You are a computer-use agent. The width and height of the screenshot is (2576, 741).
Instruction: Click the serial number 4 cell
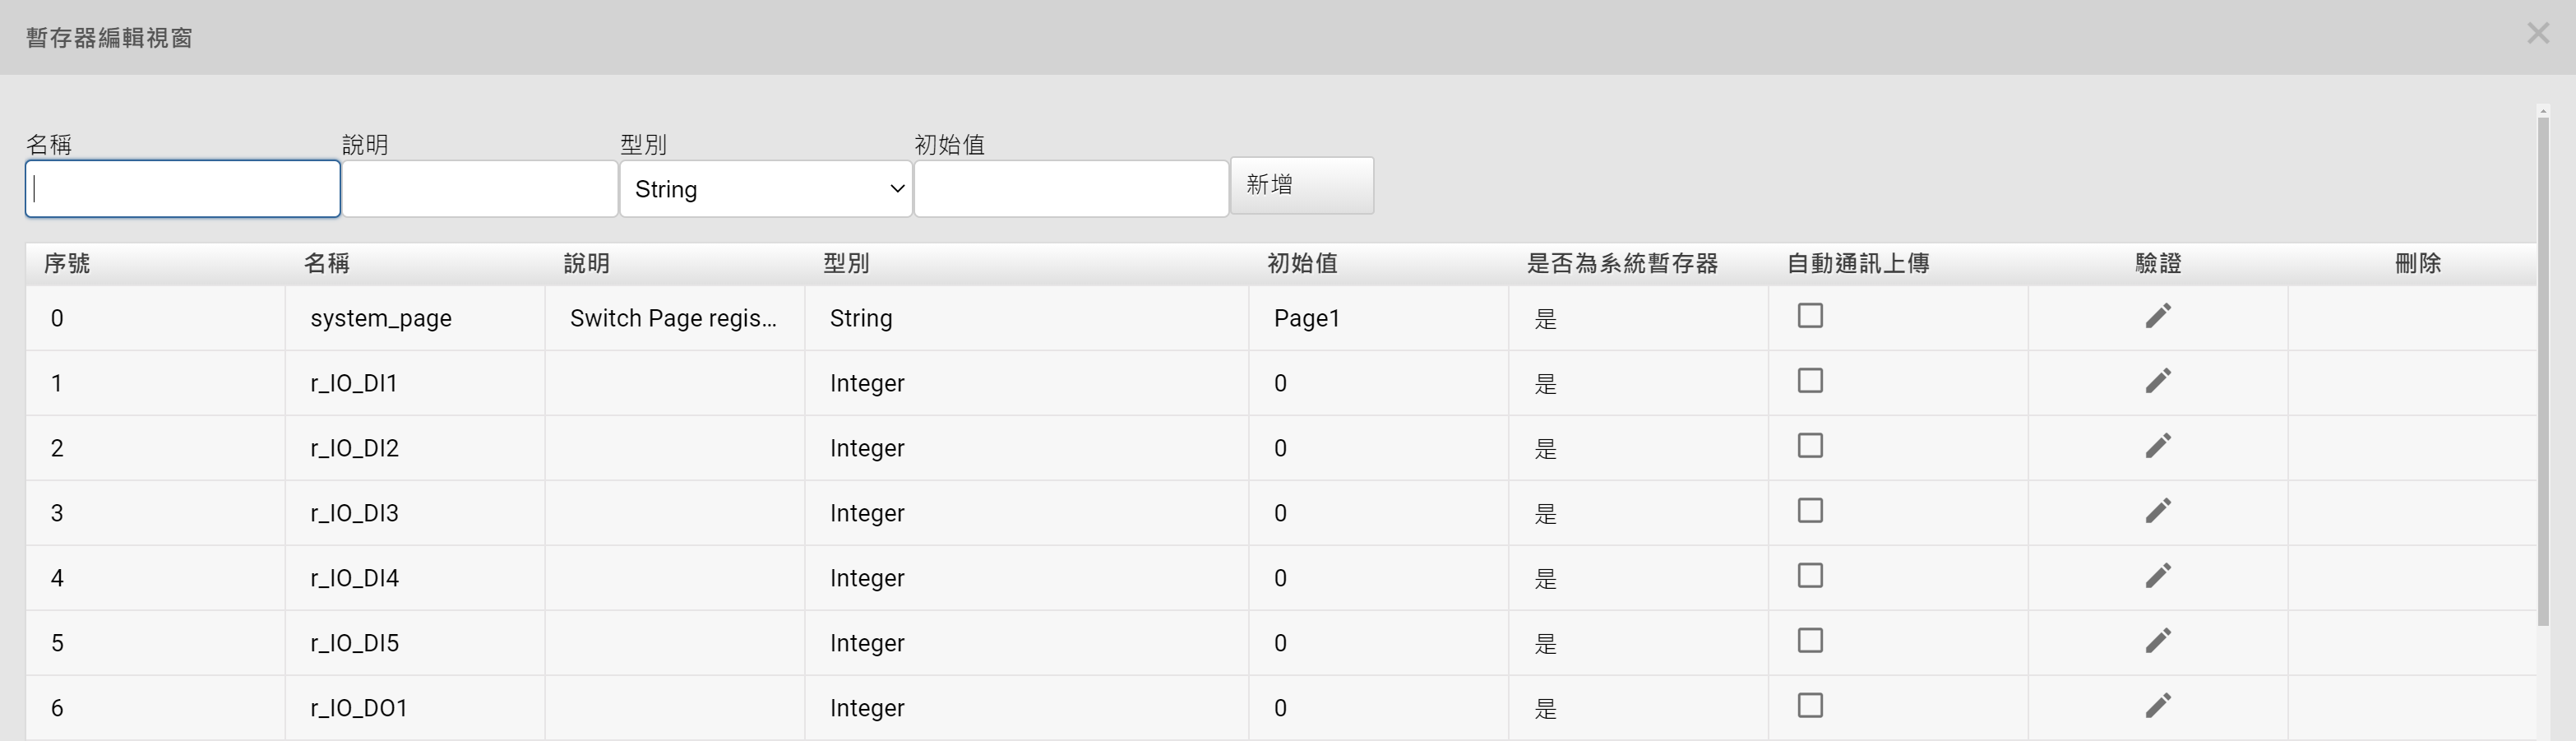point(155,578)
